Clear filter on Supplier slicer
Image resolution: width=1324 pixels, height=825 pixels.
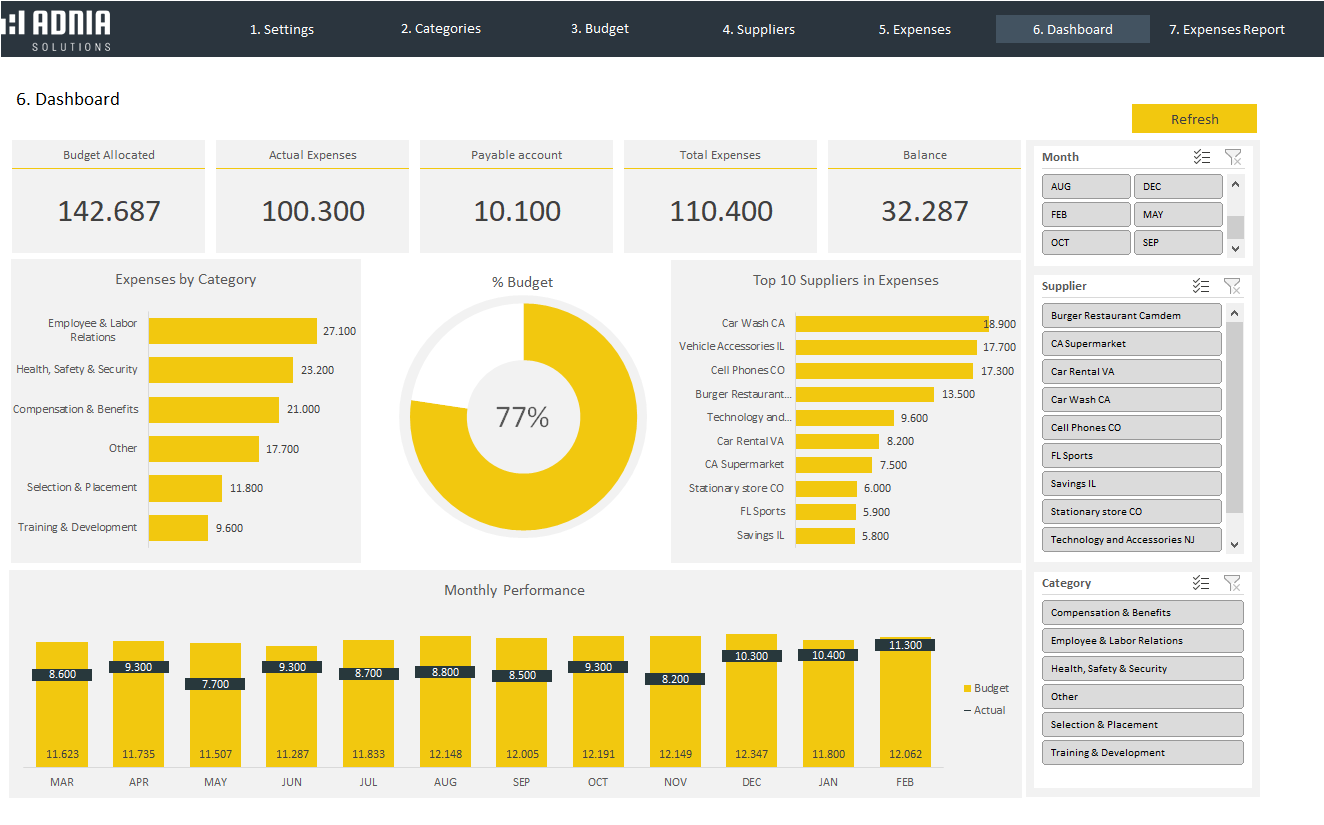pyautogui.click(x=1232, y=286)
